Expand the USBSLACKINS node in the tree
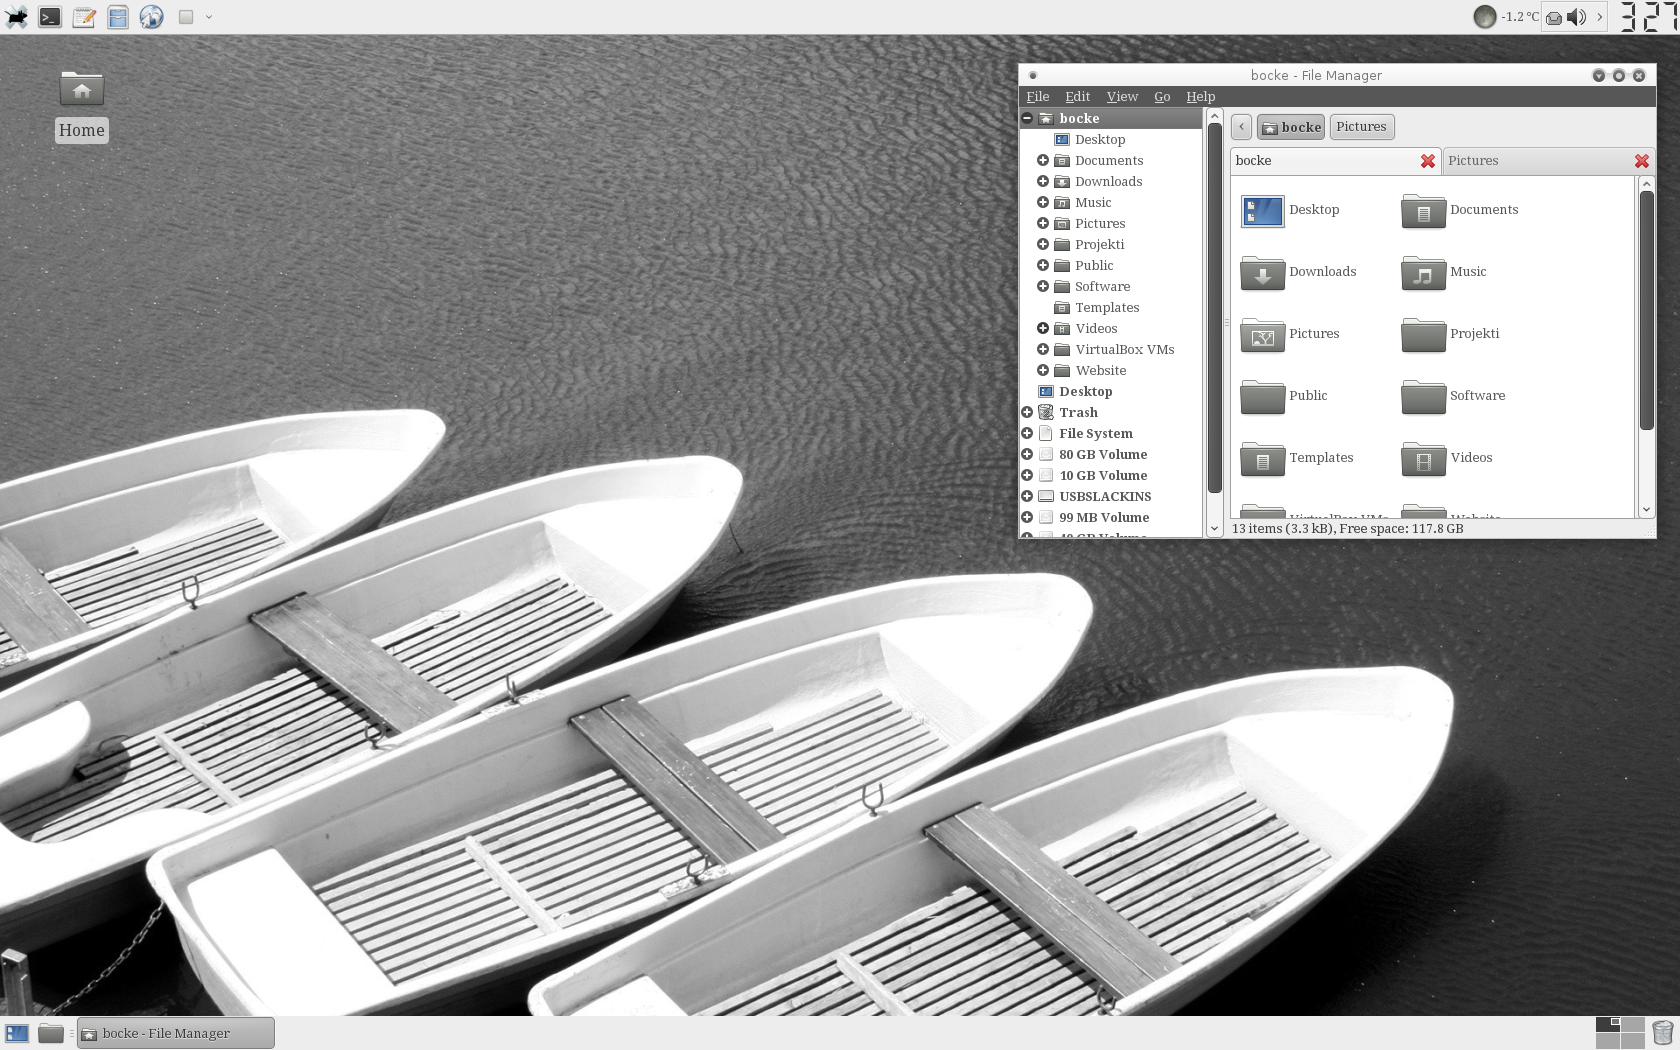 pyautogui.click(x=1027, y=496)
